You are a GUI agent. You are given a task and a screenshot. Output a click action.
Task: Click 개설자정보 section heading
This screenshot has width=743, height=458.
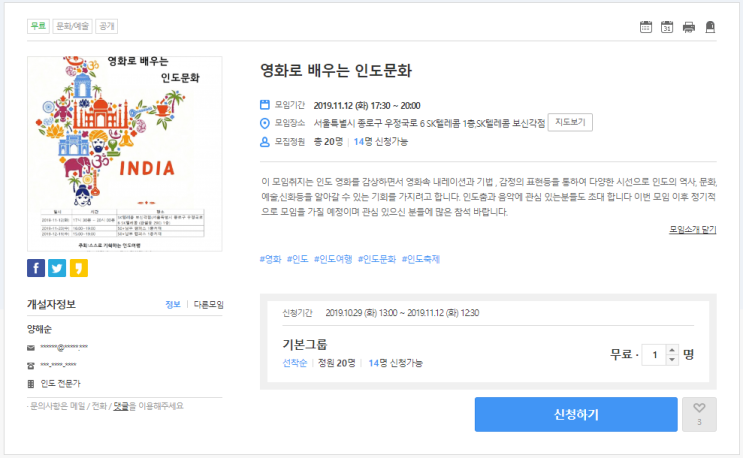(x=51, y=304)
